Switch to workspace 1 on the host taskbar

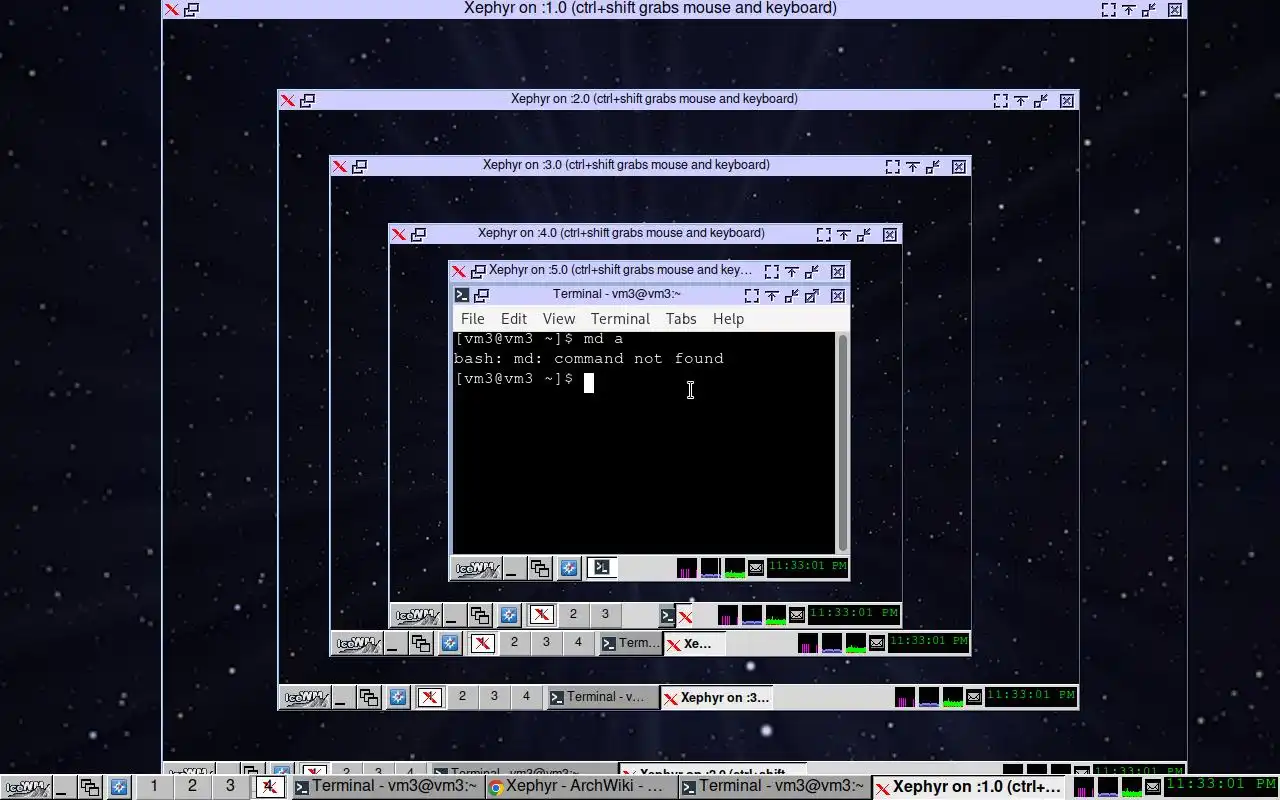[154, 786]
